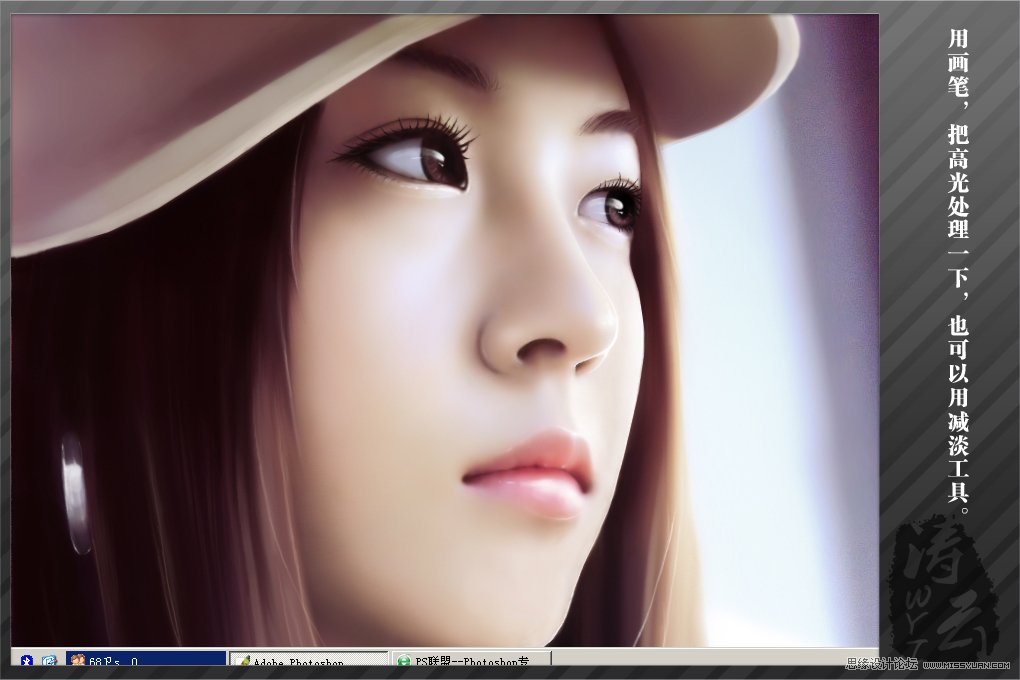Switch to the Adobe Photoshop taskbar window

pos(308,662)
